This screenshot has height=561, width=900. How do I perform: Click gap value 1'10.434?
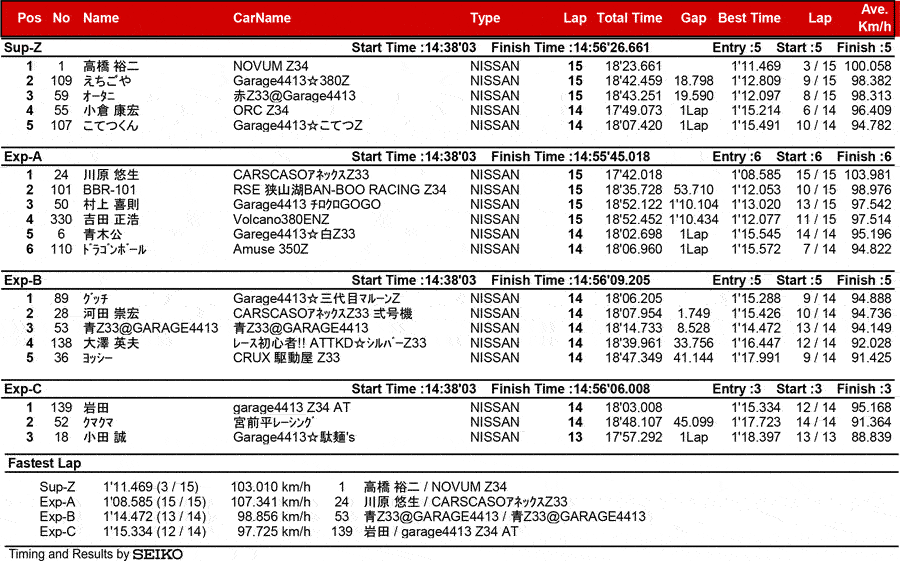[693, 219]
